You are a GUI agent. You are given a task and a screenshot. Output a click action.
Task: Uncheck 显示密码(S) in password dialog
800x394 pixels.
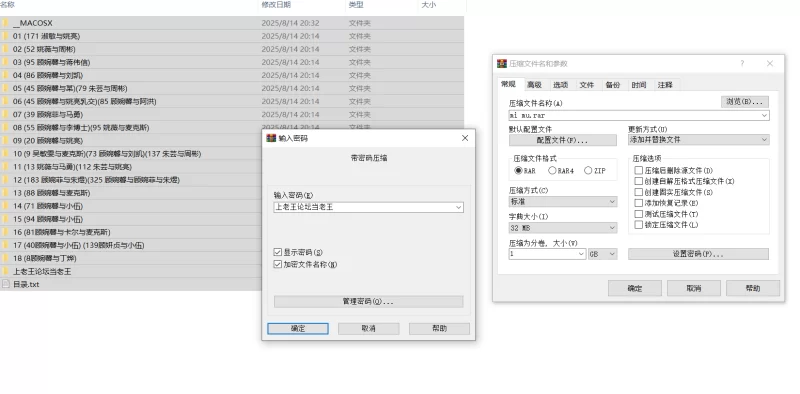[x=278, y=252]
